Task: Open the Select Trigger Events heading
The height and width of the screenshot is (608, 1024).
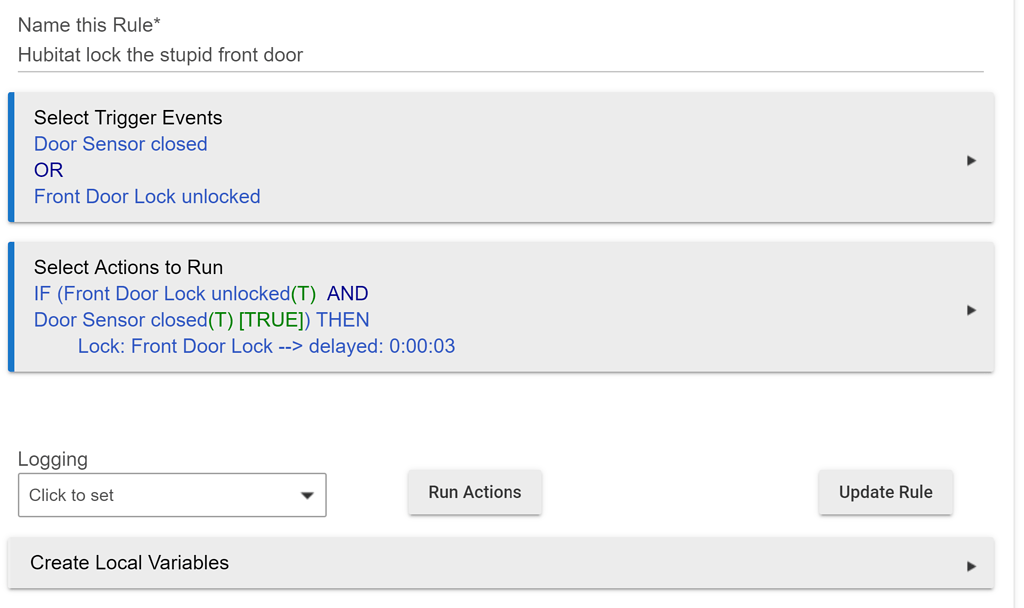Action: click(x=128, y=118)
